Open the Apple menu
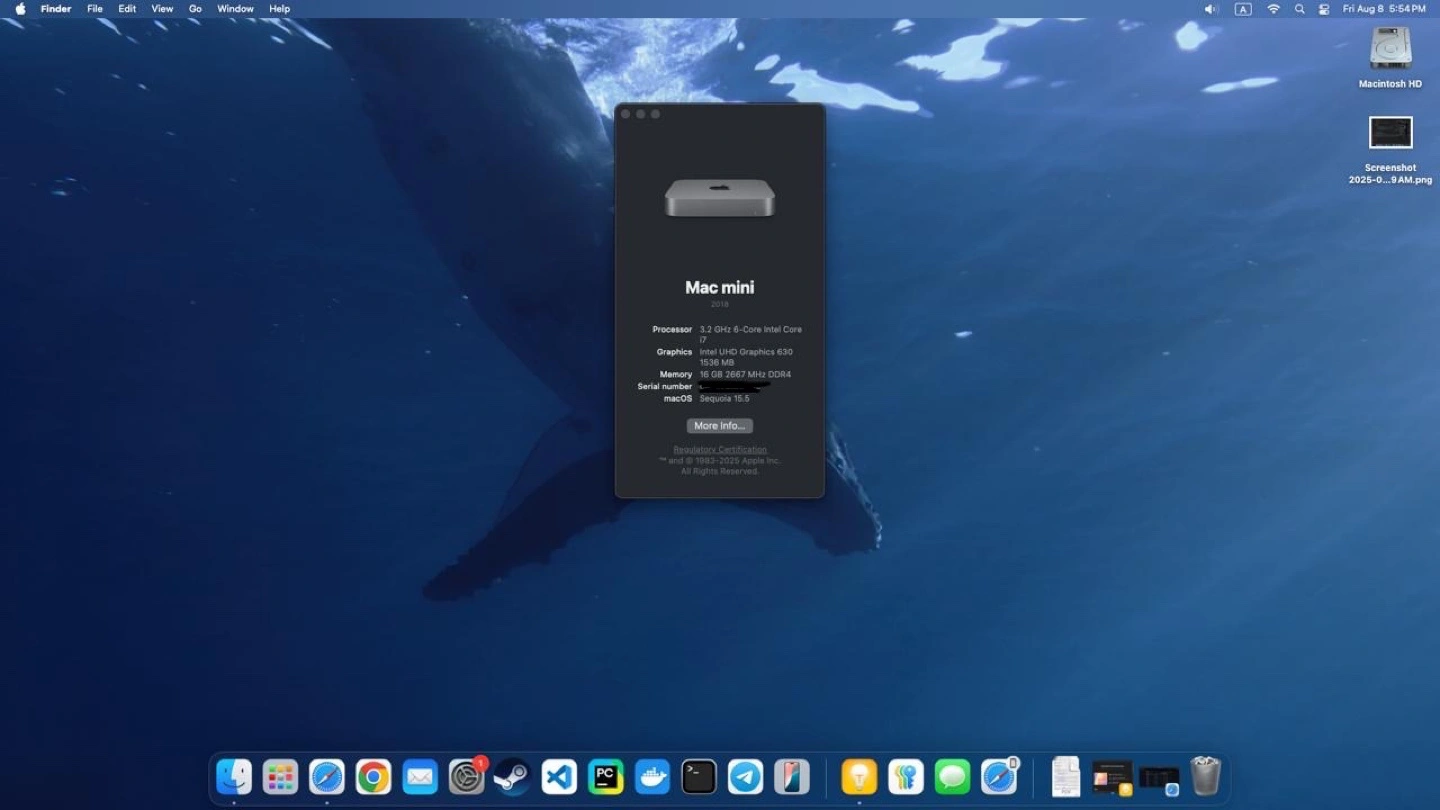Image resolution: width=1440 pixels, height=810 pixels. coord(20,9)
